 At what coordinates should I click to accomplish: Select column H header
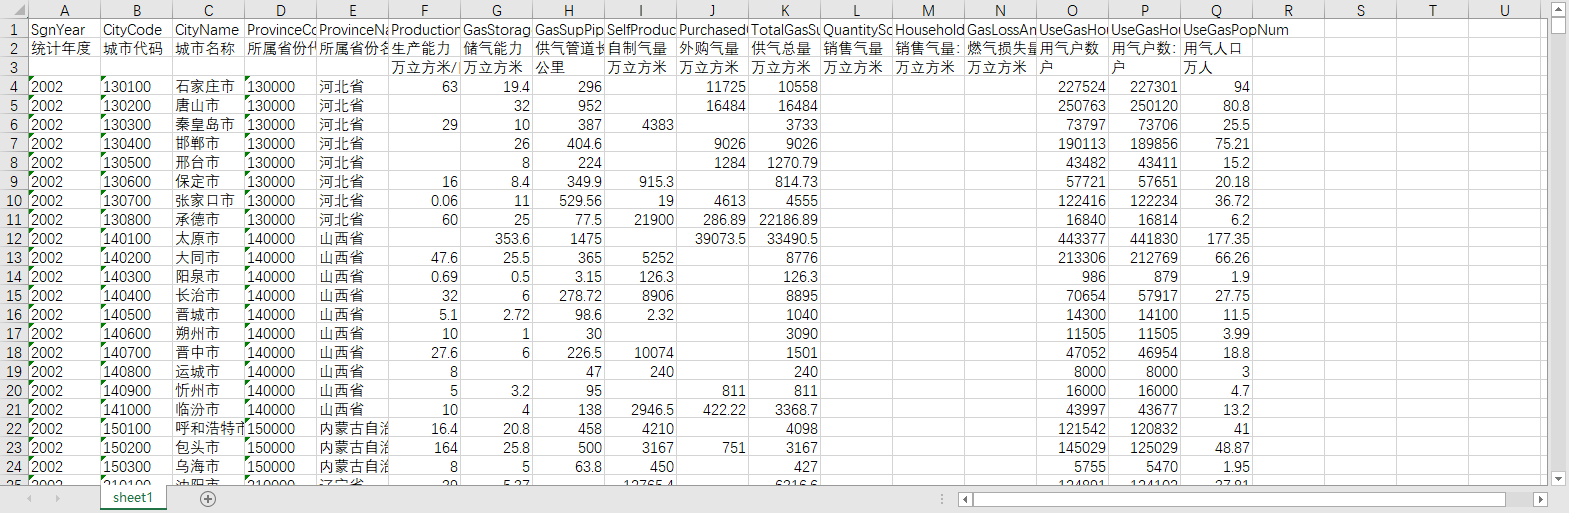[x=568, y=10]
